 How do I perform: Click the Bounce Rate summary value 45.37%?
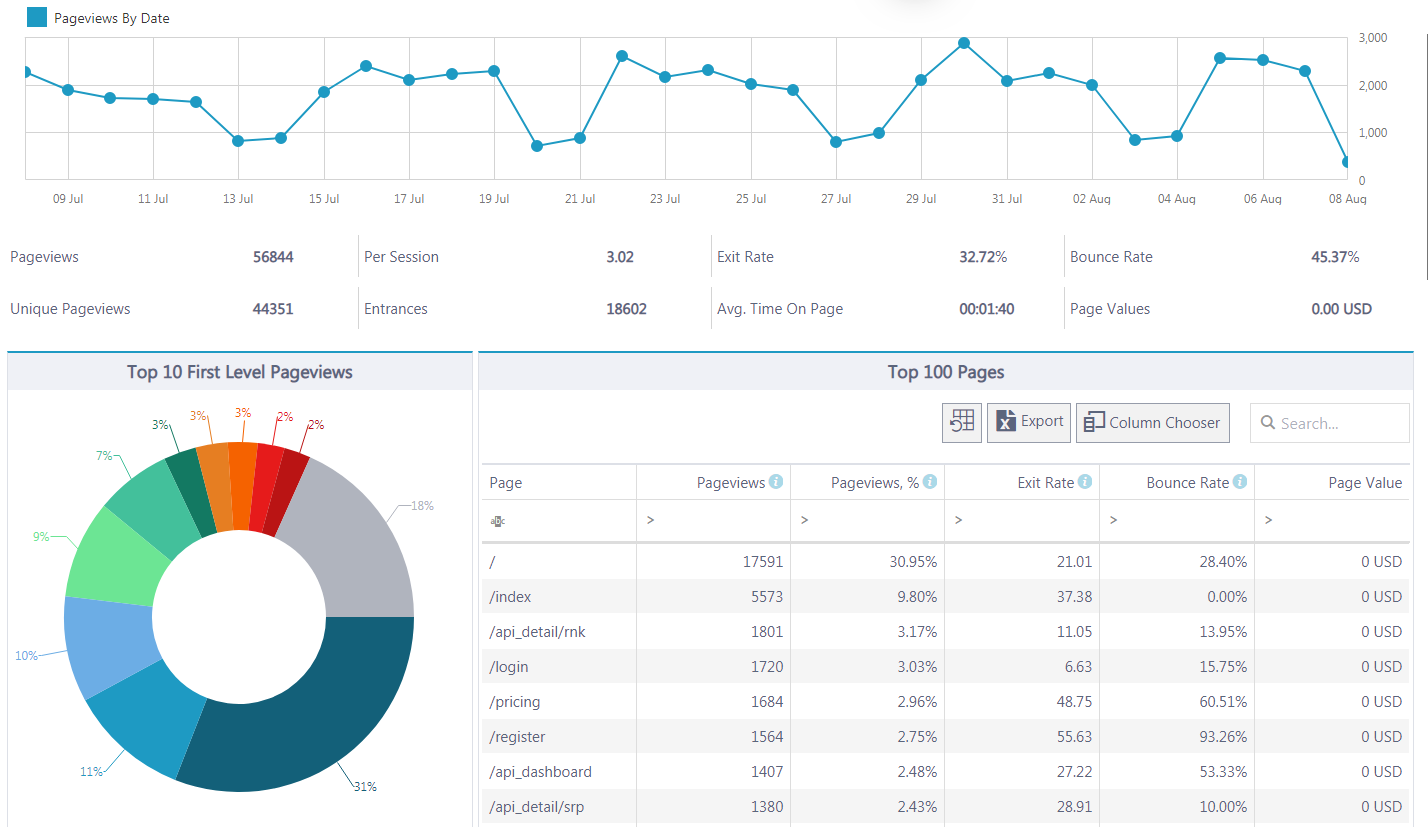tap(1335, 257)
